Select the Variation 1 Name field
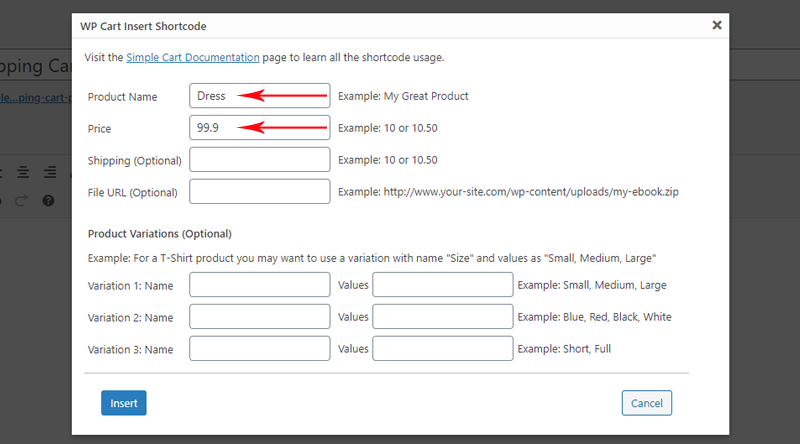This screenshot has height=444, width=800. [x=260, y=285]
